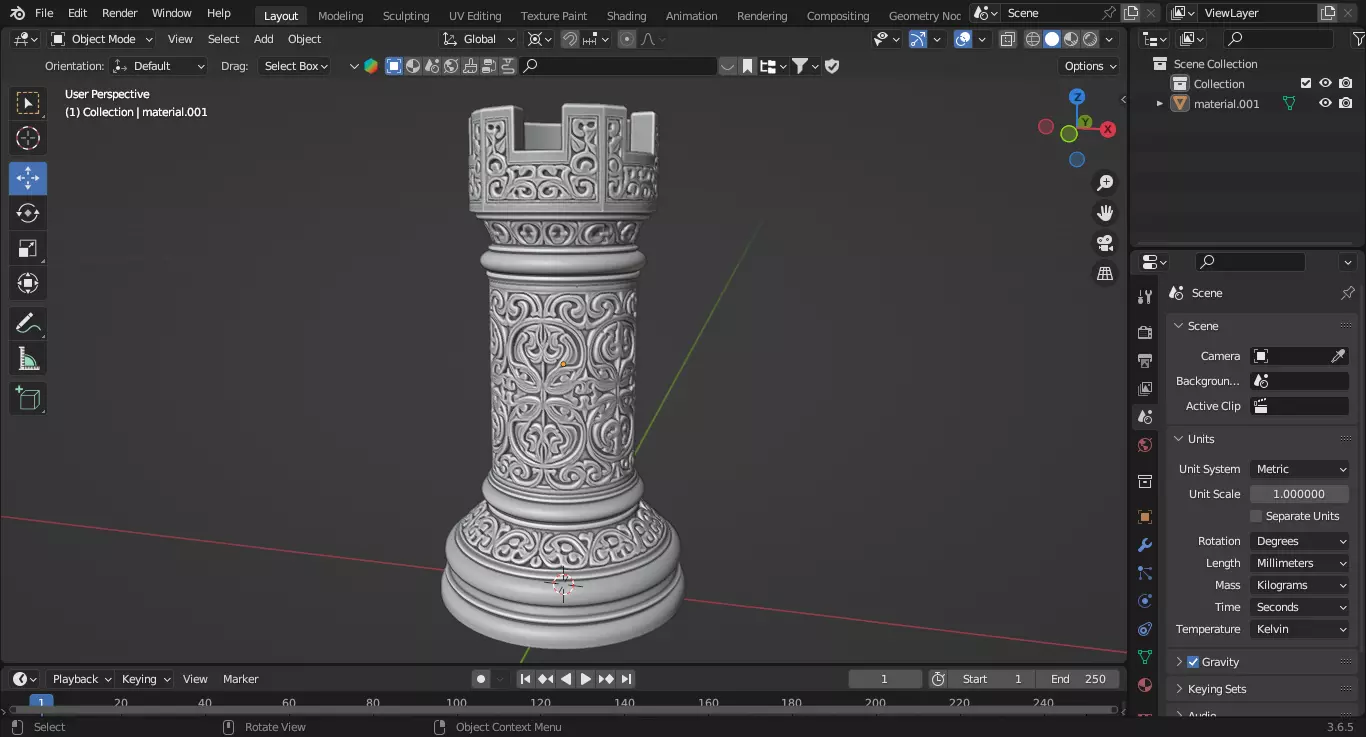The height and width of the screenshot is (737, 1366).
Task: Open the Drag Select Box dropdown
Action: point(295,66)
